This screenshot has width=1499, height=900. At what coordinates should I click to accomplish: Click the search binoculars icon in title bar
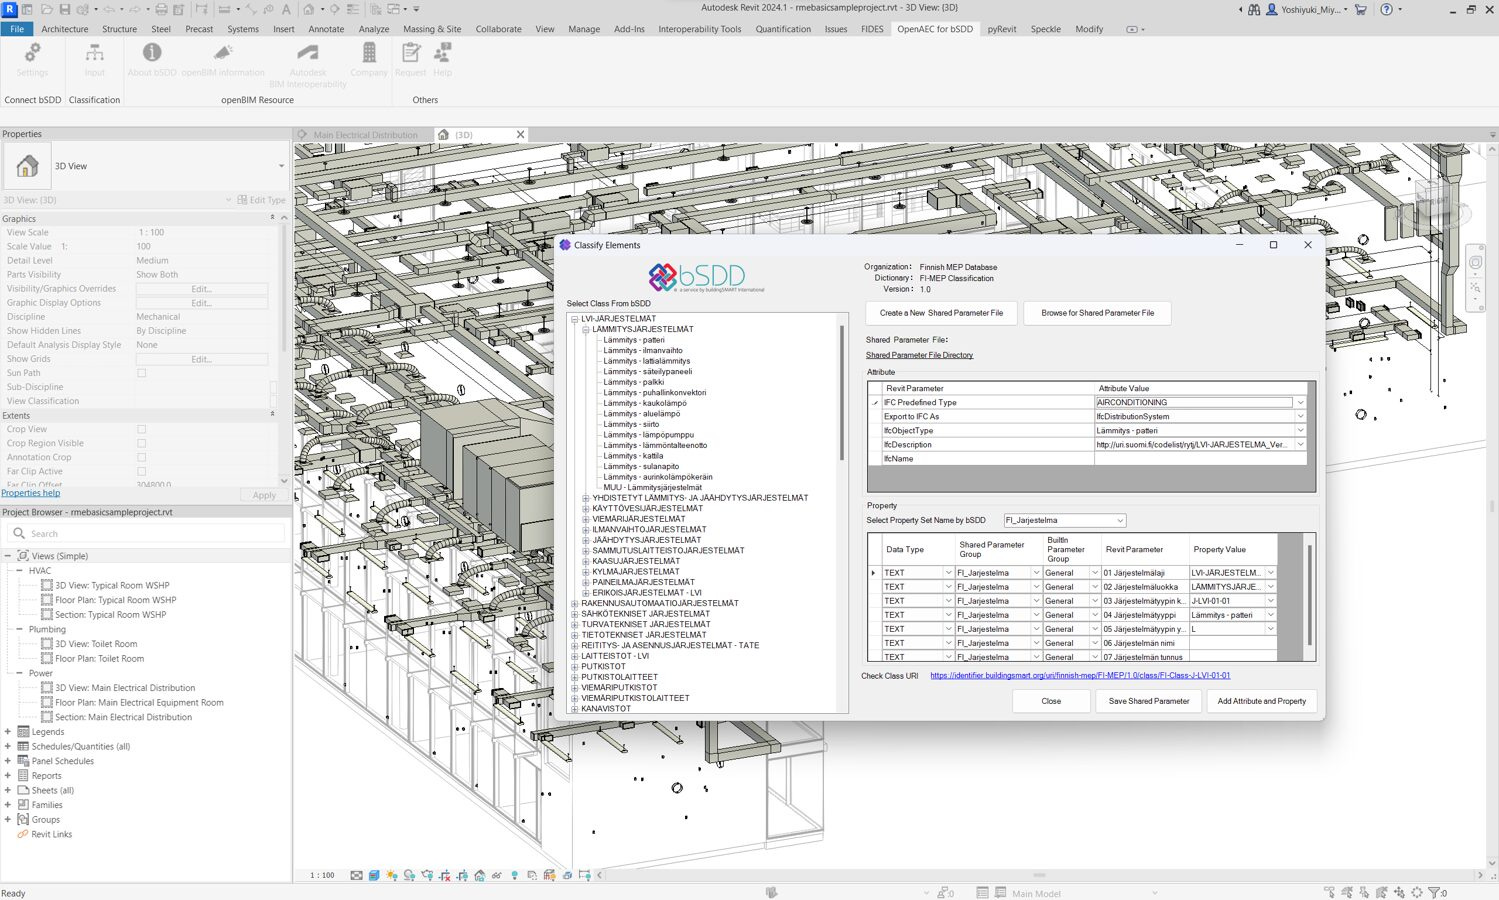click(x=1253, y=9)
